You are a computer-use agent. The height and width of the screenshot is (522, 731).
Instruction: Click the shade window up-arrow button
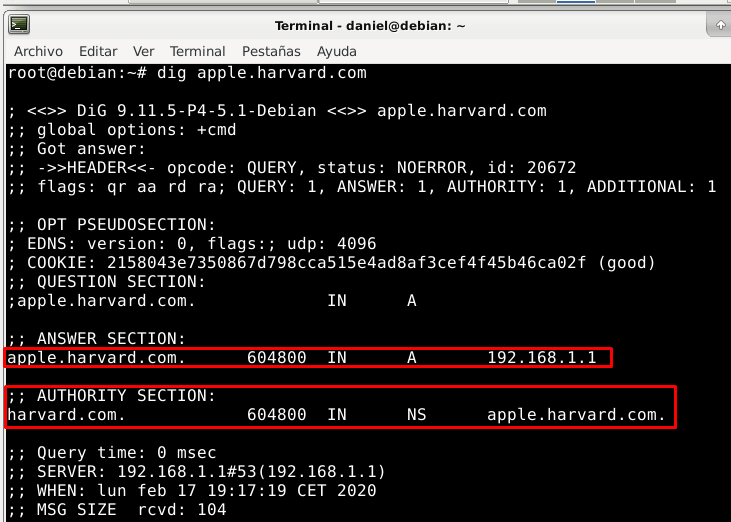720,25
